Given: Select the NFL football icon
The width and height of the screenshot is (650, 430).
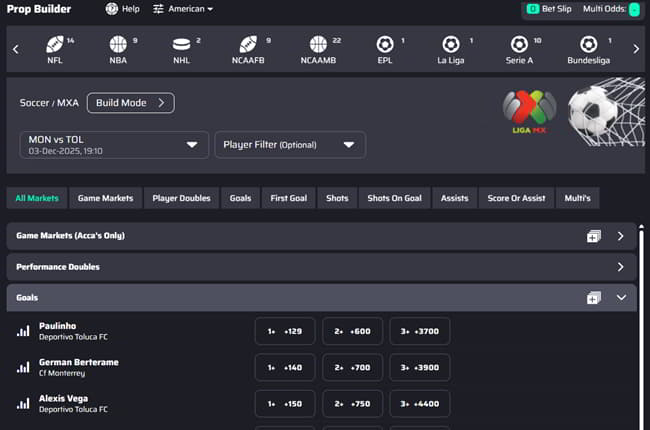Looking at the screenshot, I should (x=55, y=44).
